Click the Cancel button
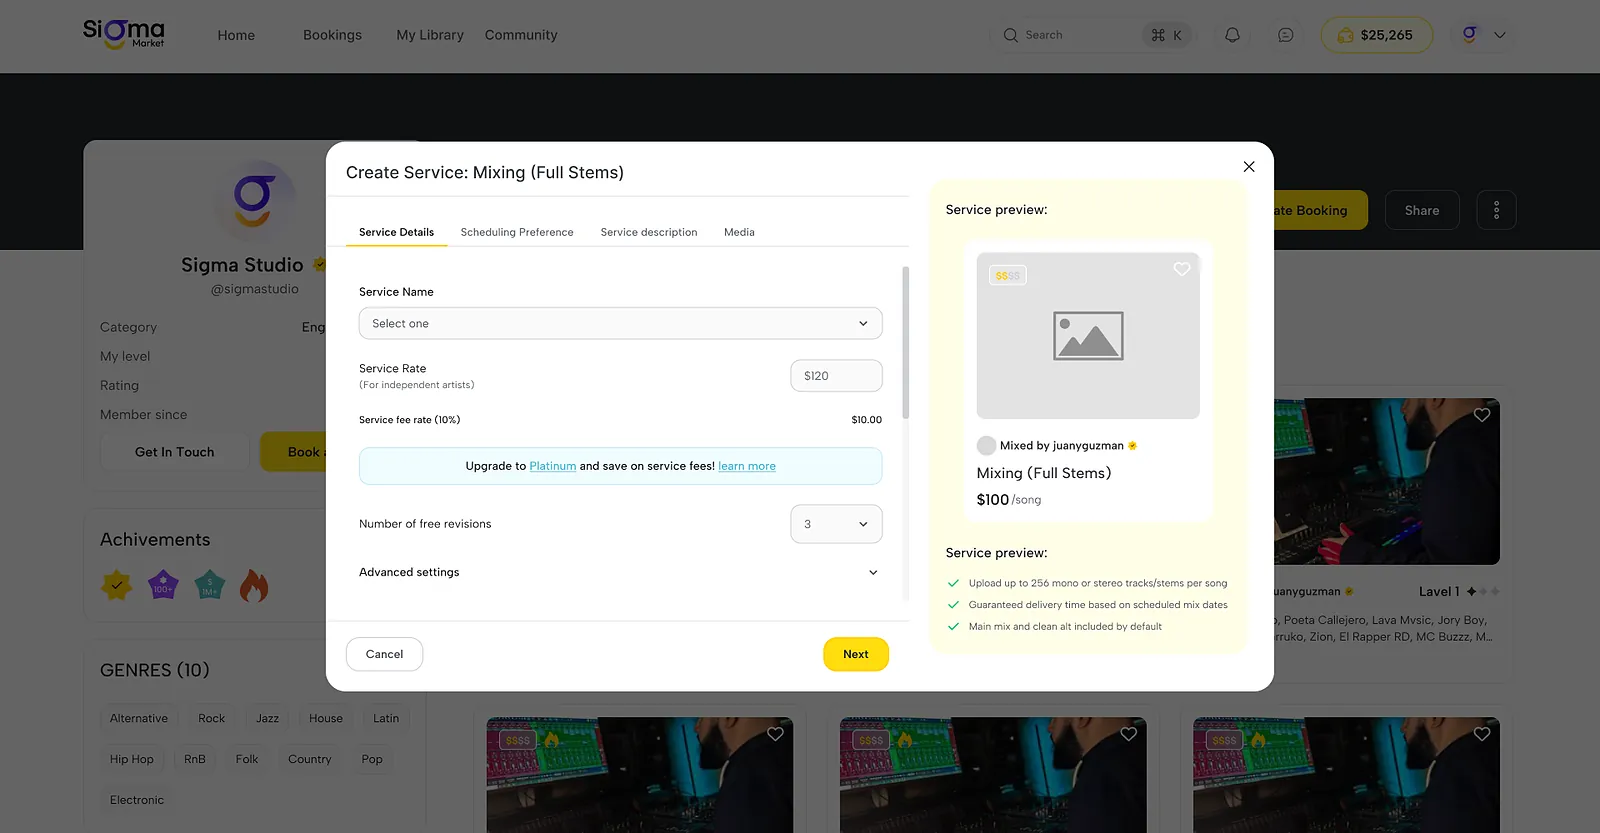 tap(384, 654)
